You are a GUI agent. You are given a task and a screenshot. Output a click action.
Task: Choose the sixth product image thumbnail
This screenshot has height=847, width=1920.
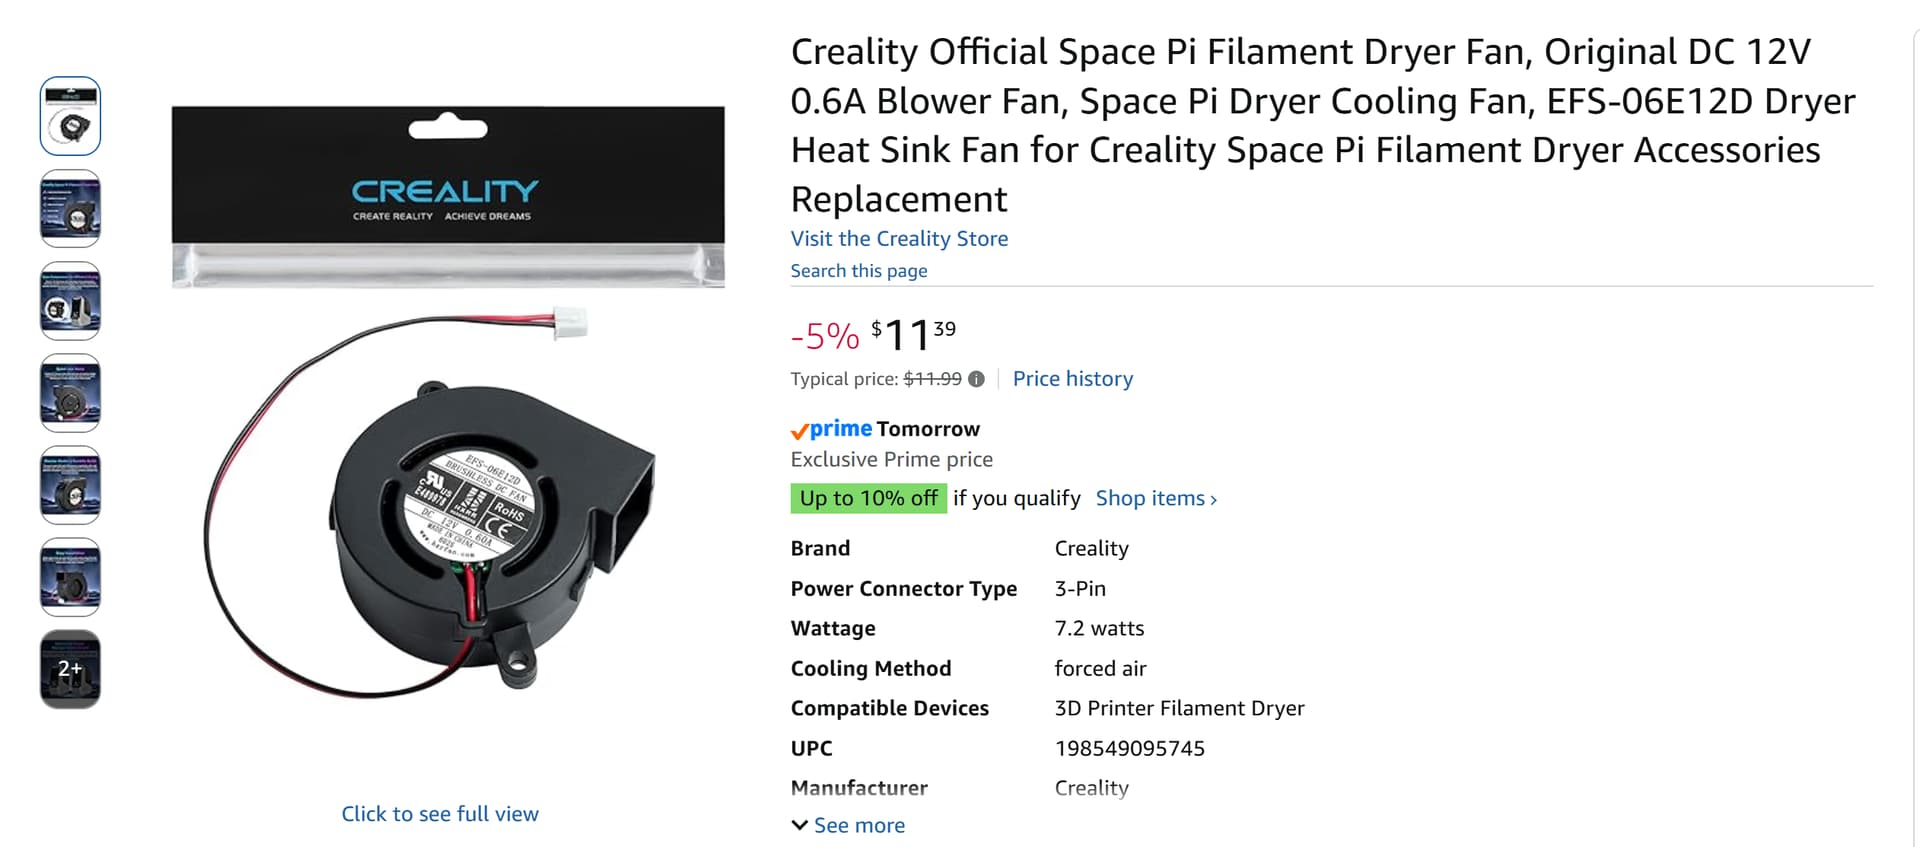pyautogui.click(x=70, y=577)
